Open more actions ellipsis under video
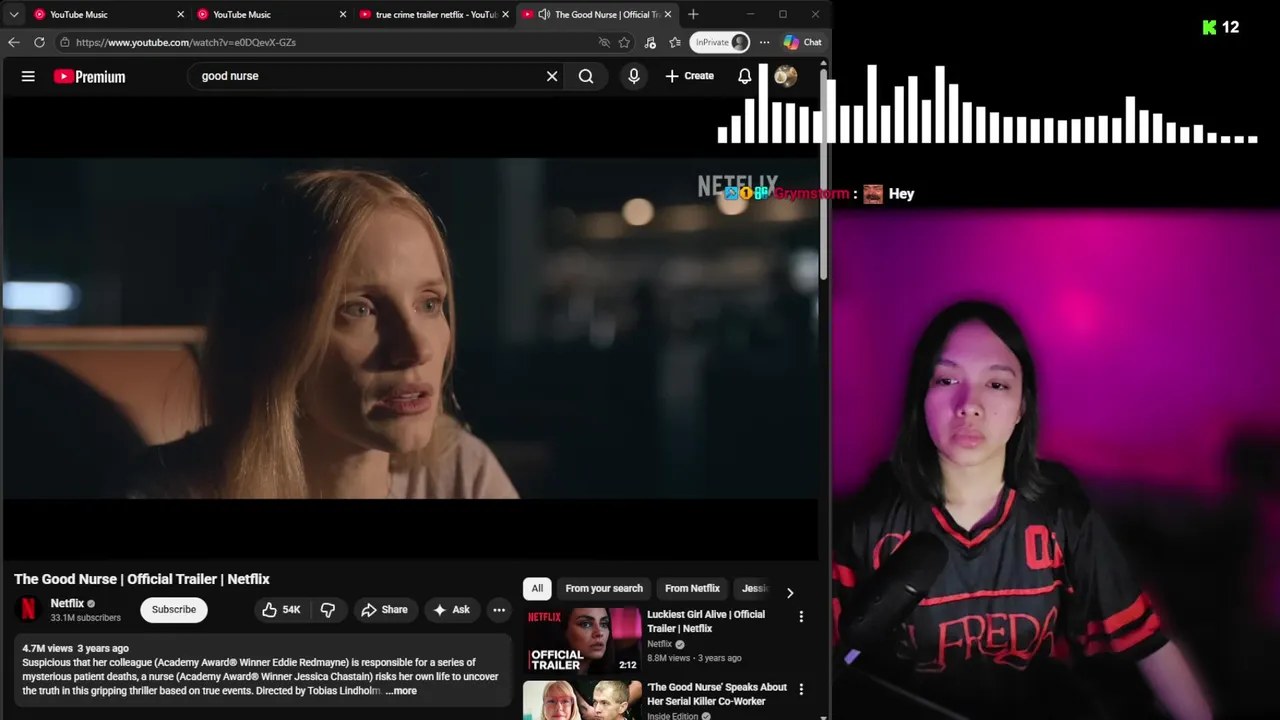This screenshot has height=720, width=1280. pos(499,609)
